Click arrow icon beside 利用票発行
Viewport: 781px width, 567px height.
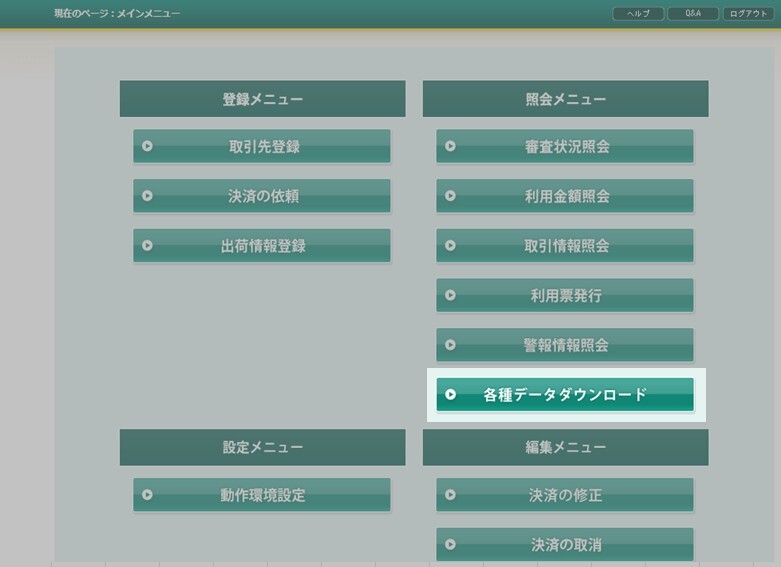450,295
